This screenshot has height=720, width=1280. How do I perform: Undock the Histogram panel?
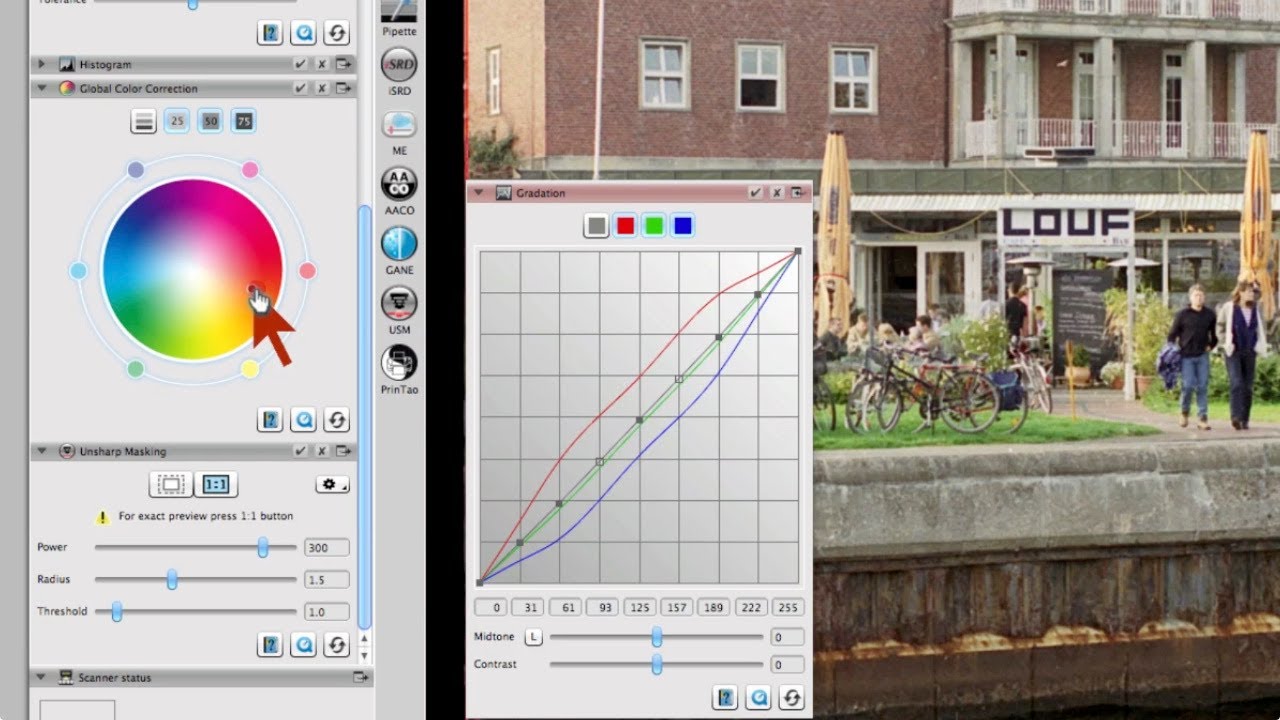coord(345,64)
